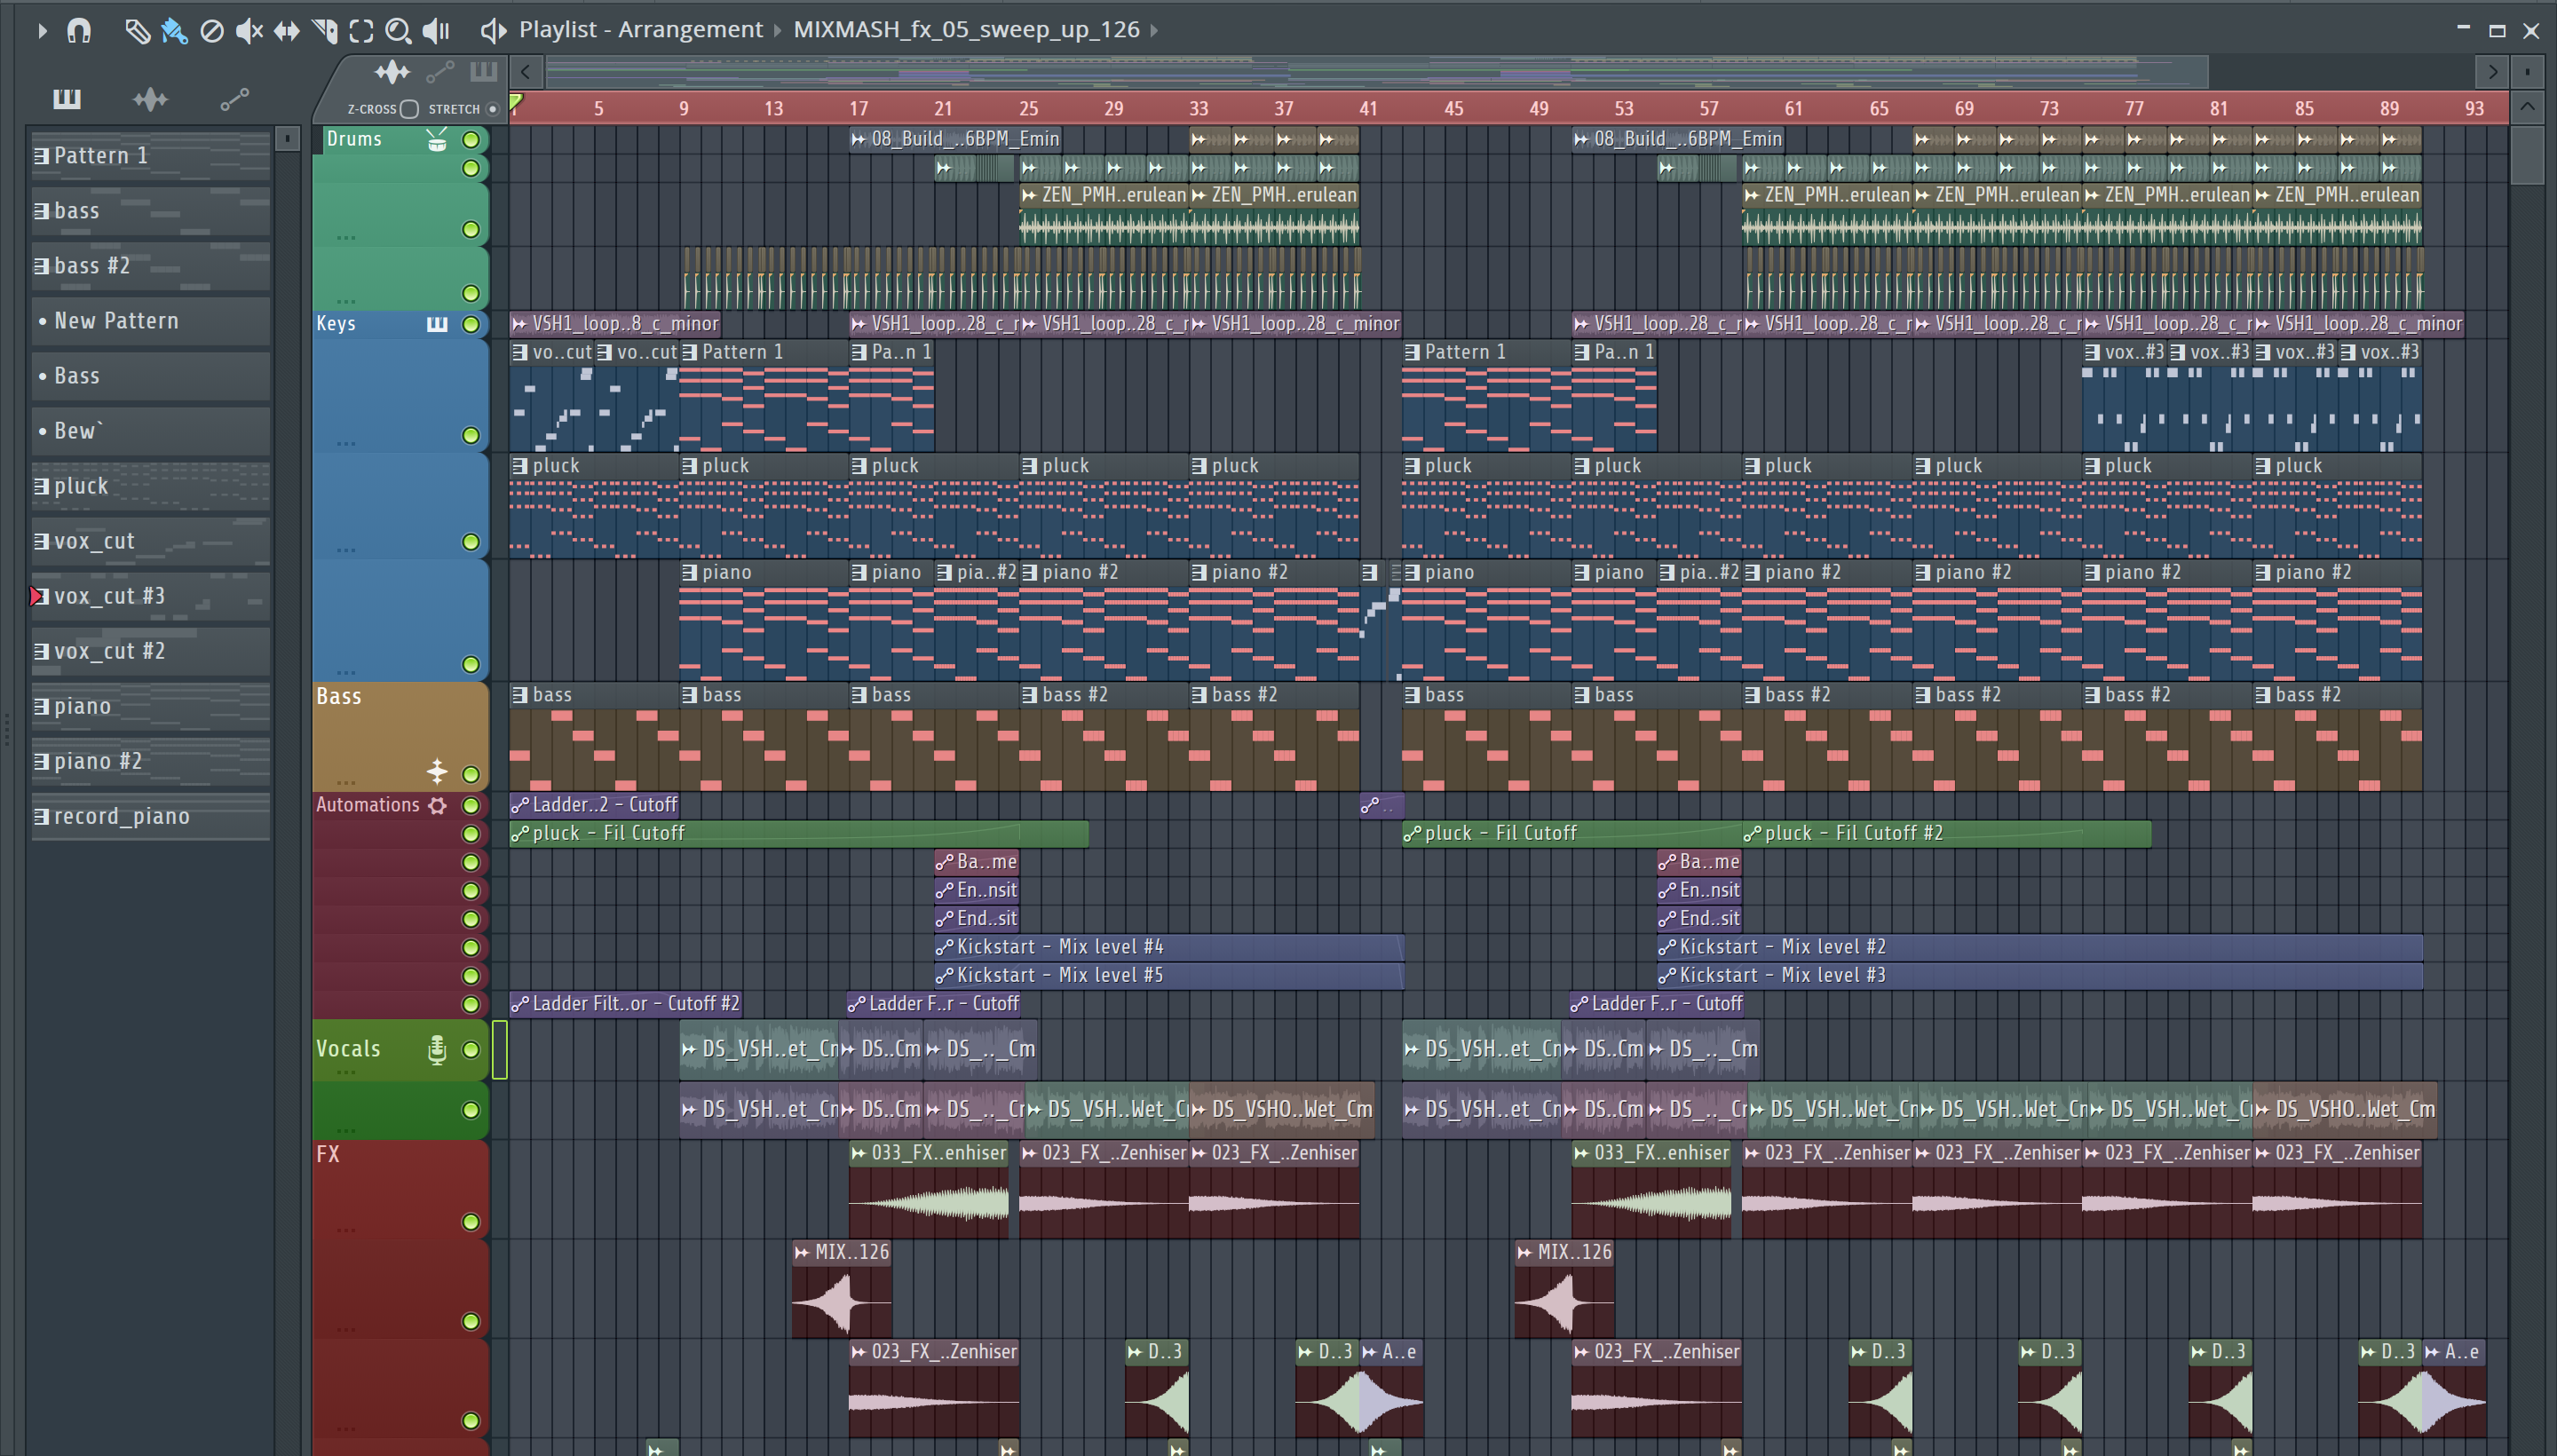Open the playlist options arrow menu
Screen dimensions: 2557x1456
[41, 31]
